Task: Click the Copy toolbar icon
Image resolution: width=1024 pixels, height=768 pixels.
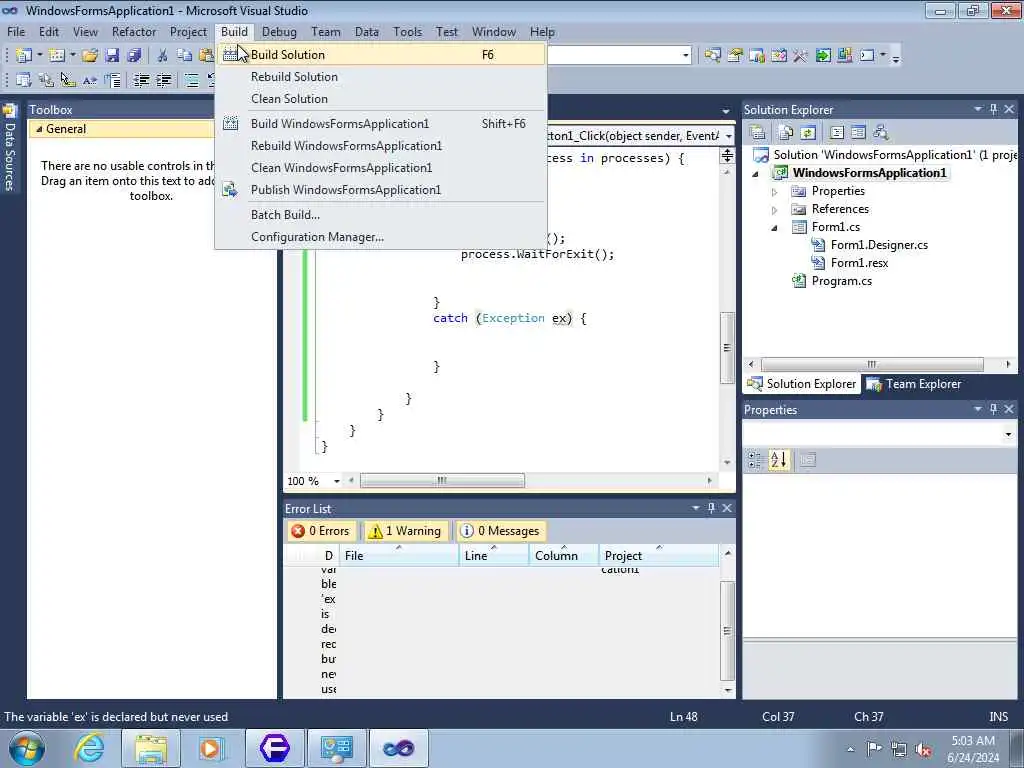Action: coord(185,56)
